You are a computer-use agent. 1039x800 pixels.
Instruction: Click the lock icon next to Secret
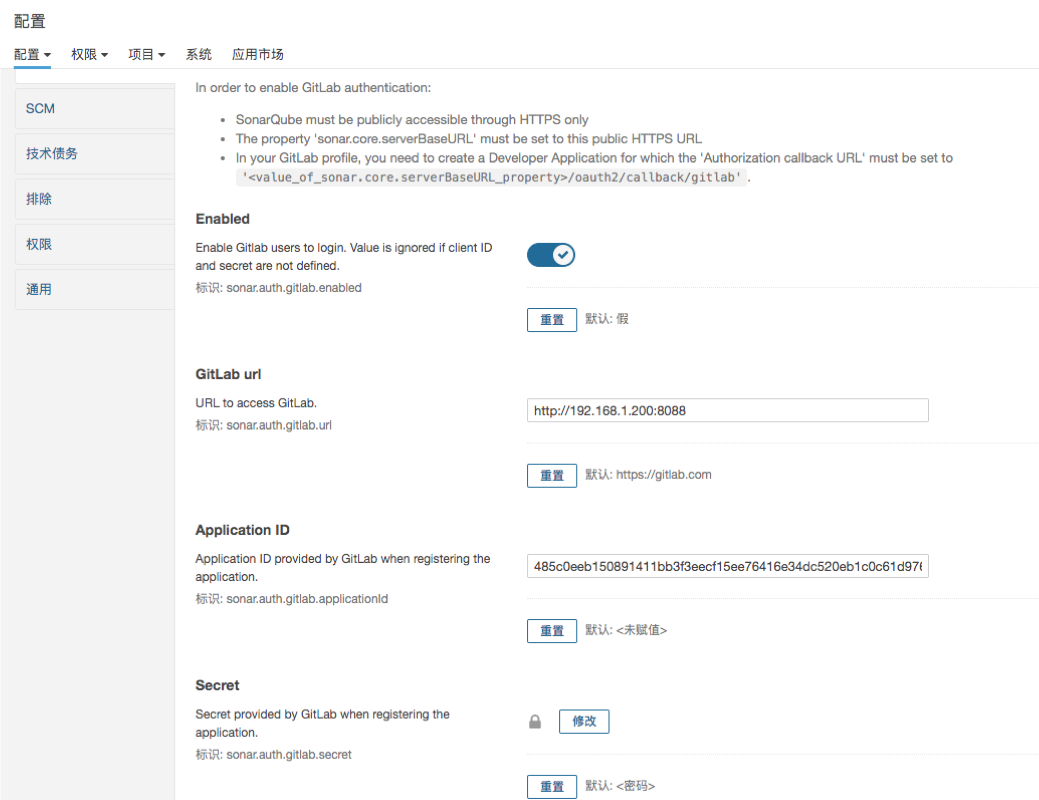pos(535,722)
